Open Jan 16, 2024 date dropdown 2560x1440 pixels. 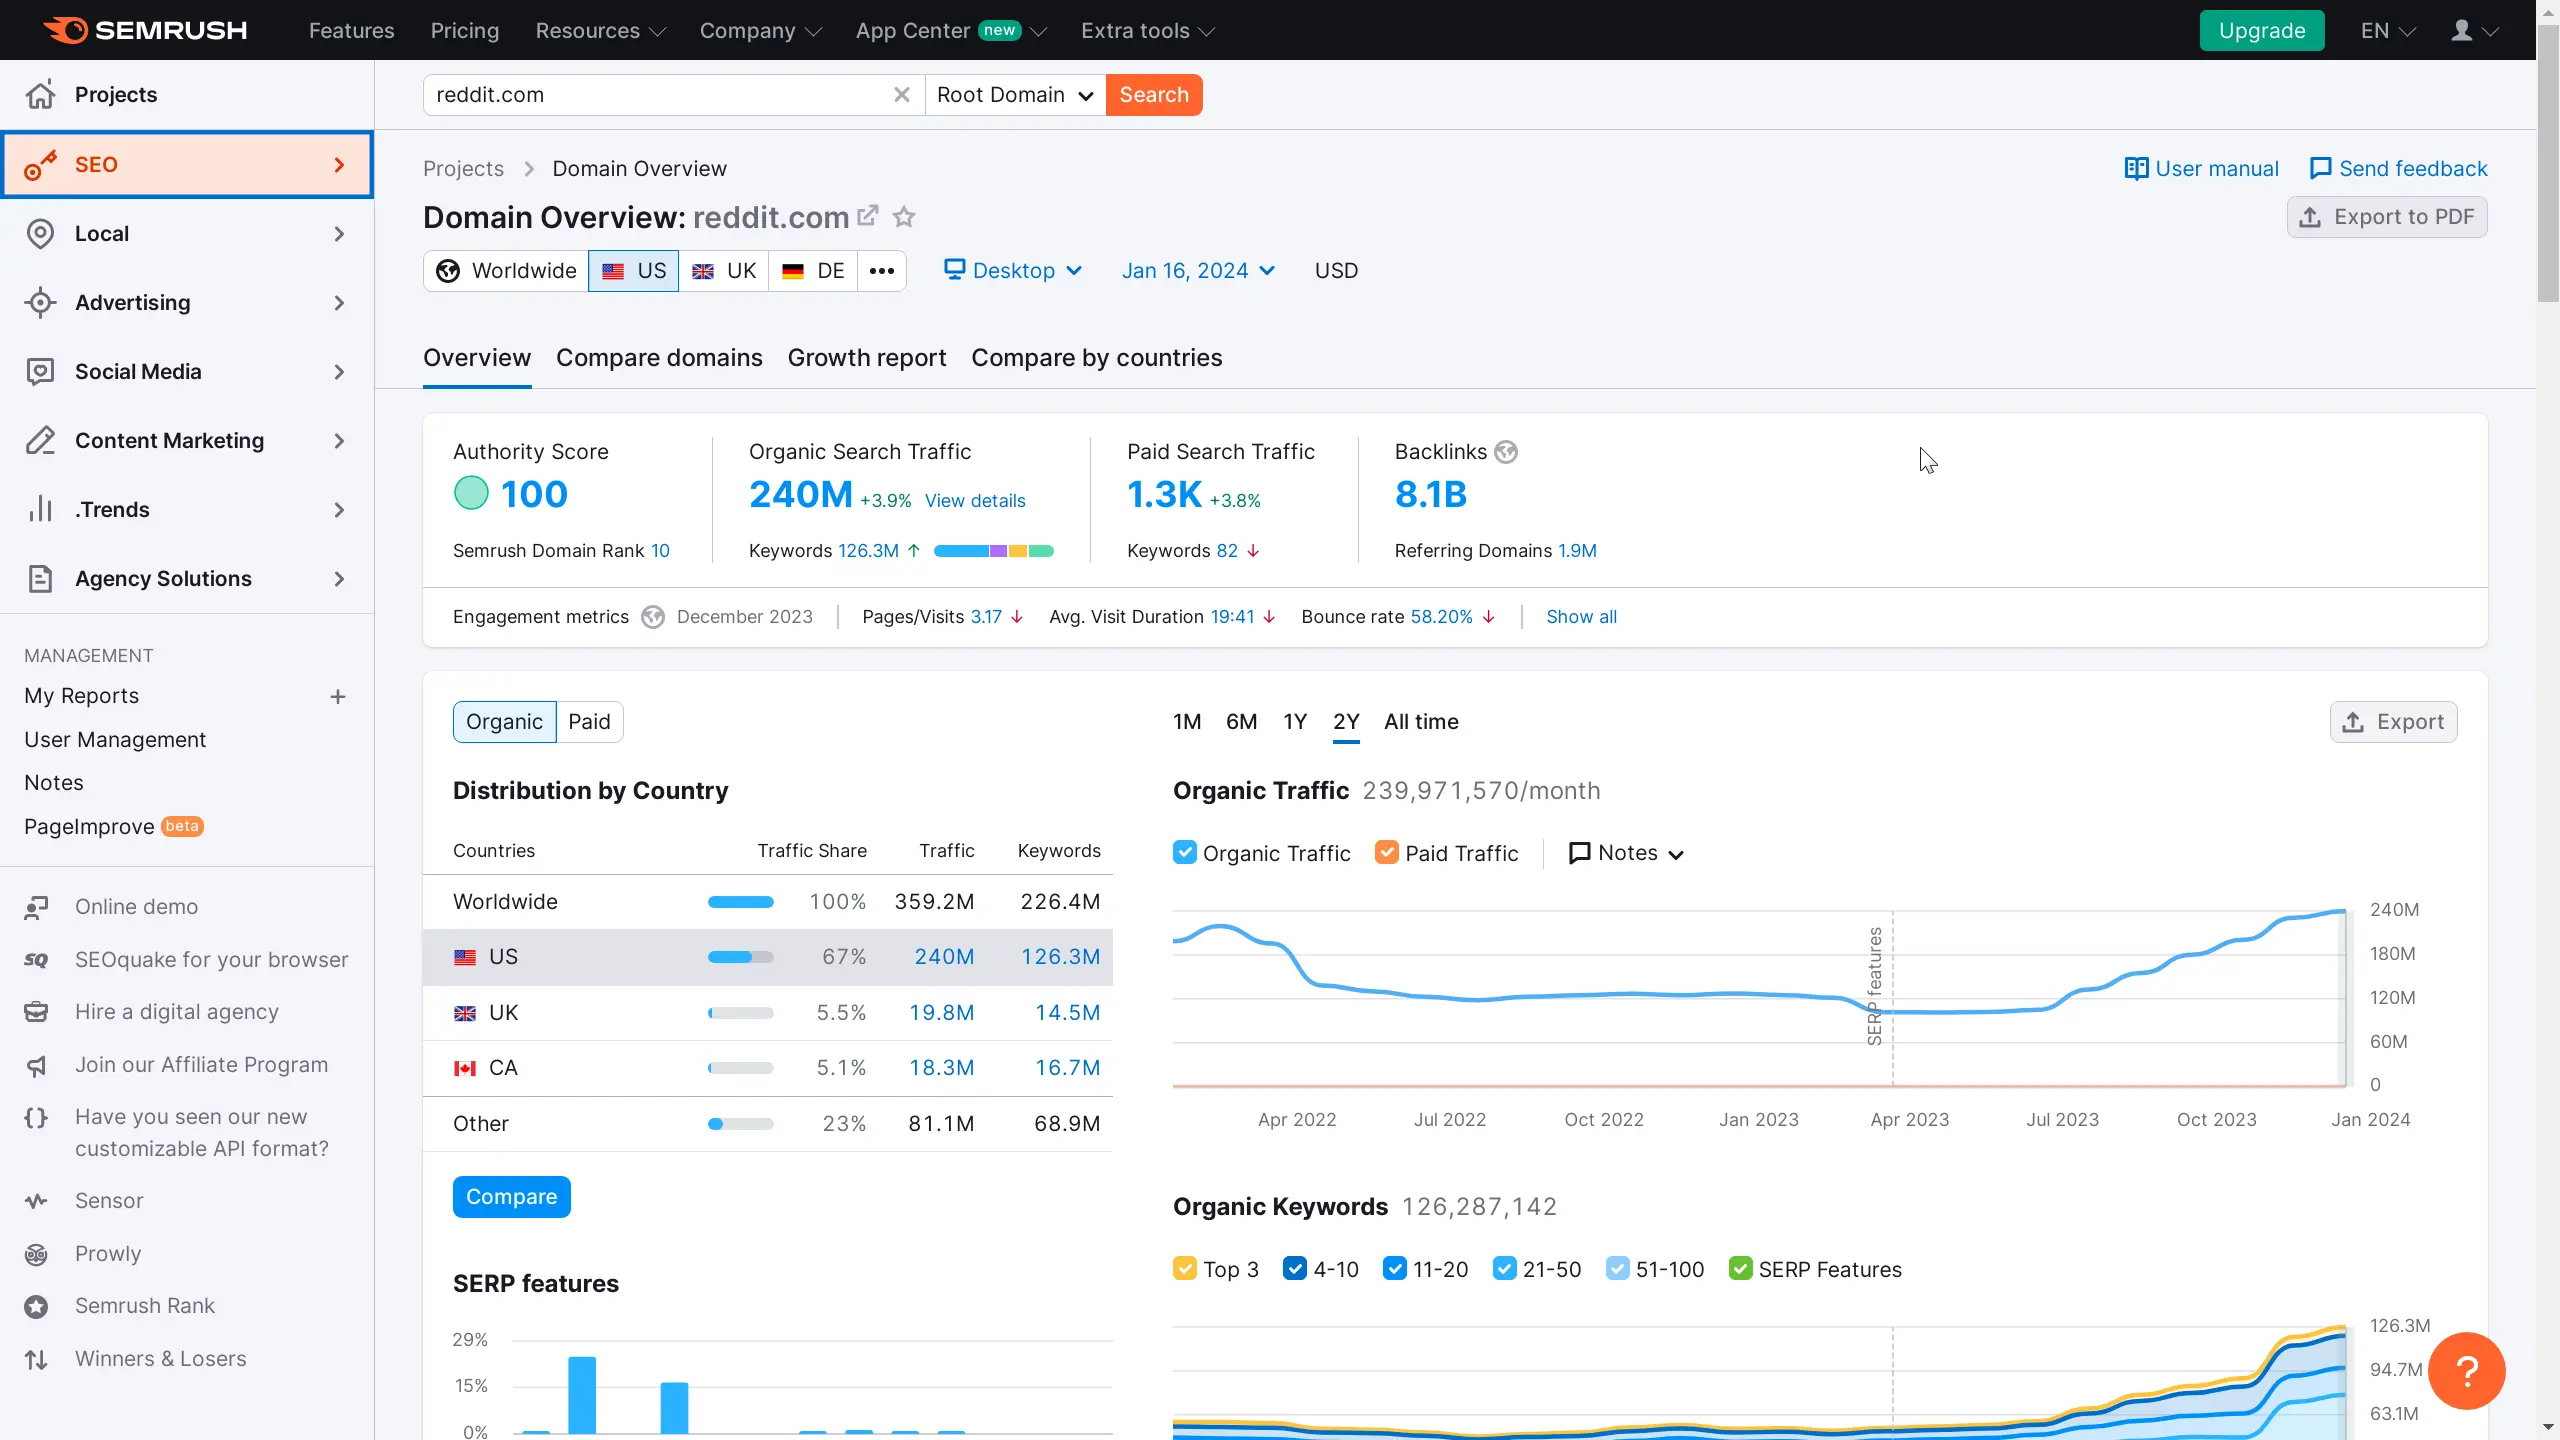click(x=1198, y=271)
